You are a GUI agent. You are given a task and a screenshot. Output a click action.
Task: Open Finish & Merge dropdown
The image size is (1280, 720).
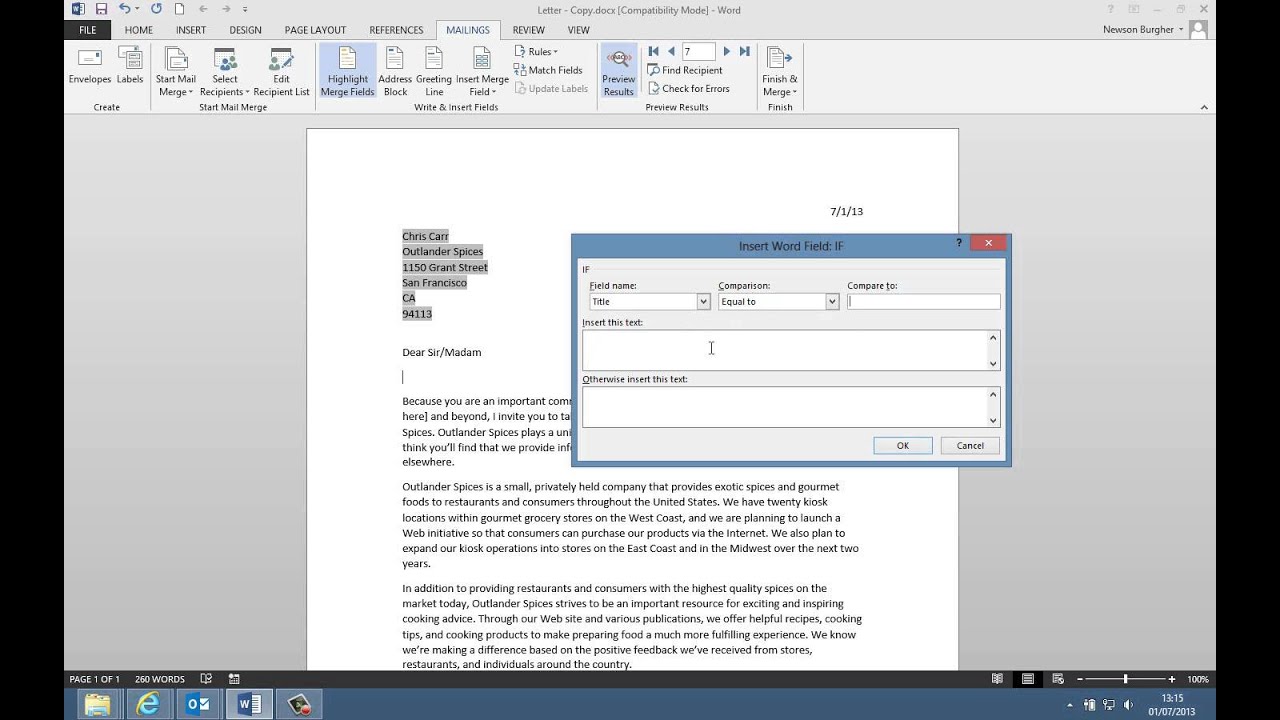pyautogui.click(x=779, y=72)
